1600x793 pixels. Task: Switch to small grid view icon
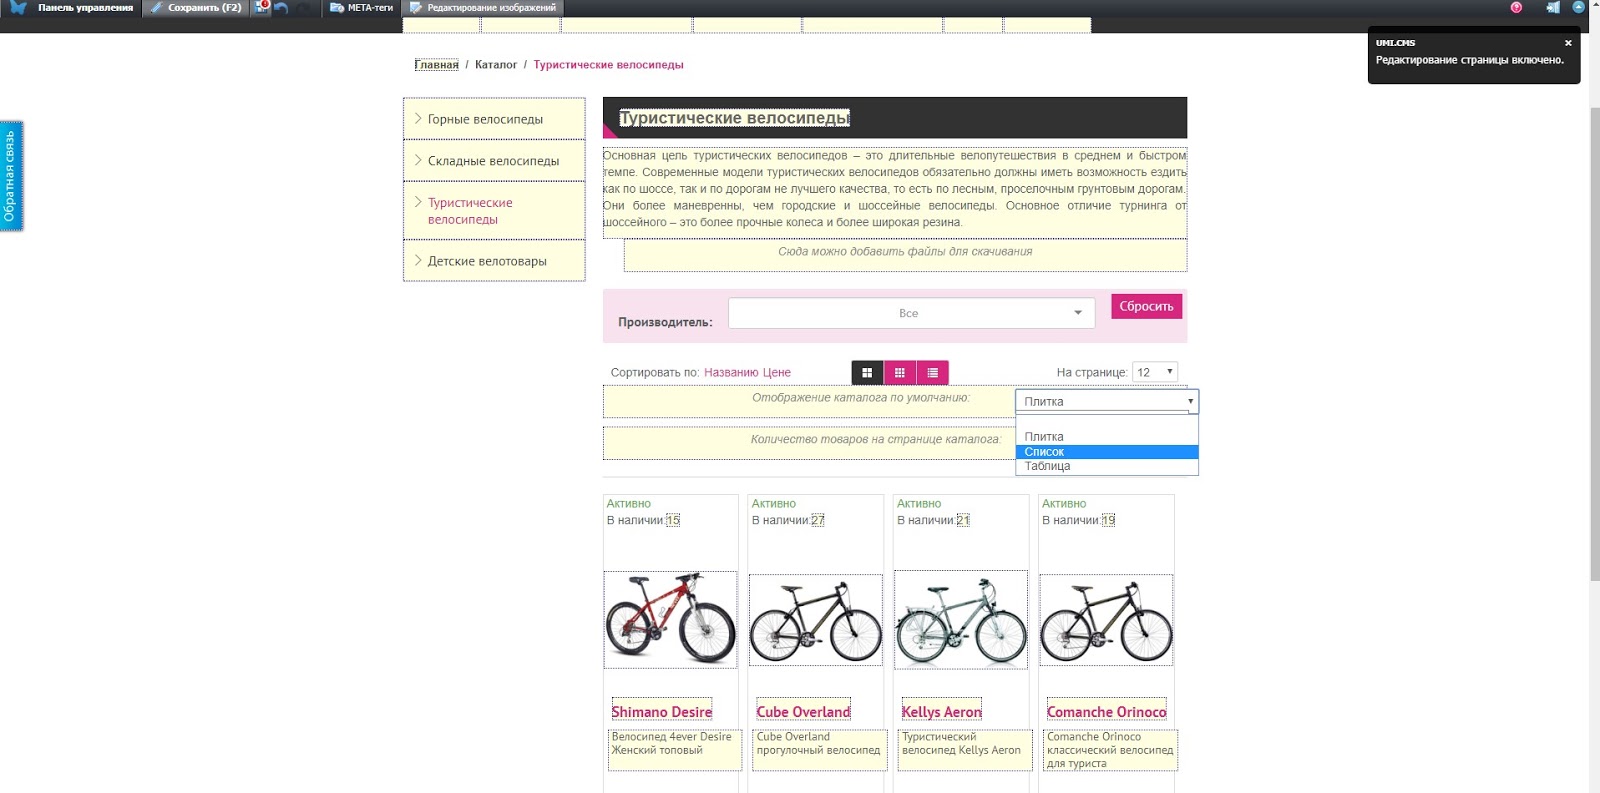pyautogui.click(x=900, y=373)
